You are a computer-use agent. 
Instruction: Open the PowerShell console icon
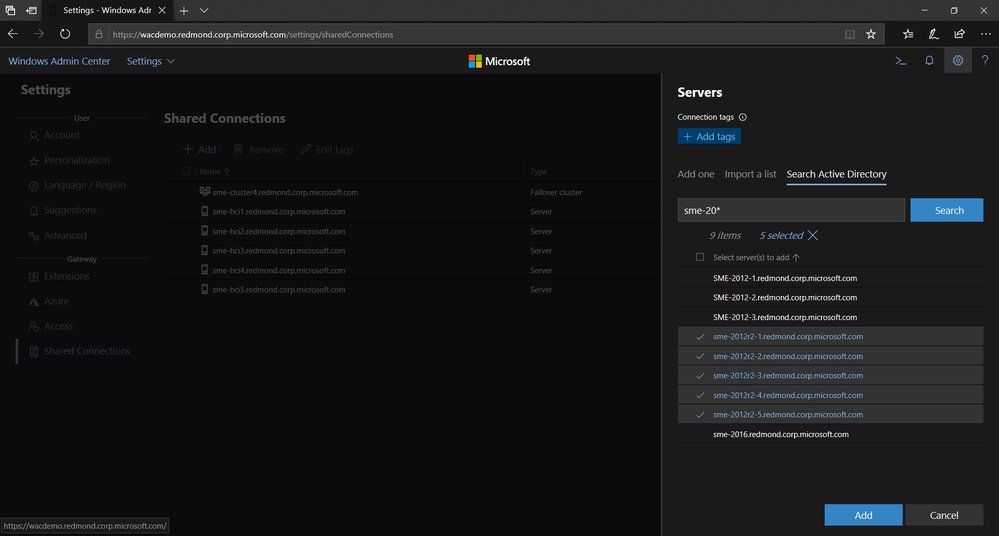coord(900,61)
